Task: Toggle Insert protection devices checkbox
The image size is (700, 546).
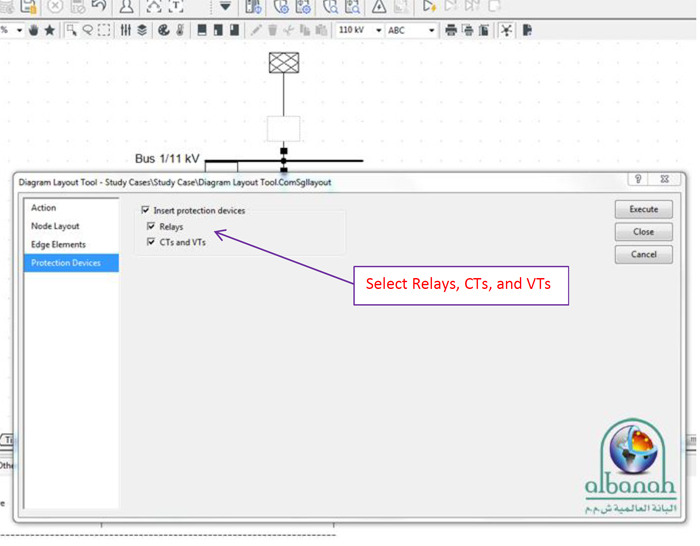Action: (x=146, y=211)
